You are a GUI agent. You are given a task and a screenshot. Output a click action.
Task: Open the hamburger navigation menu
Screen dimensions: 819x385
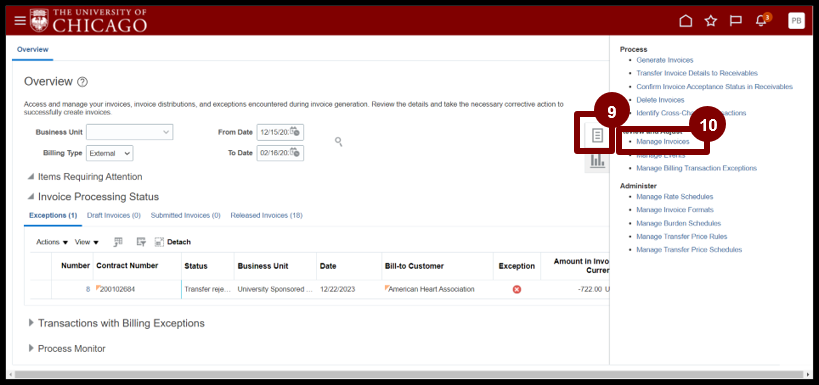point(20,21)
